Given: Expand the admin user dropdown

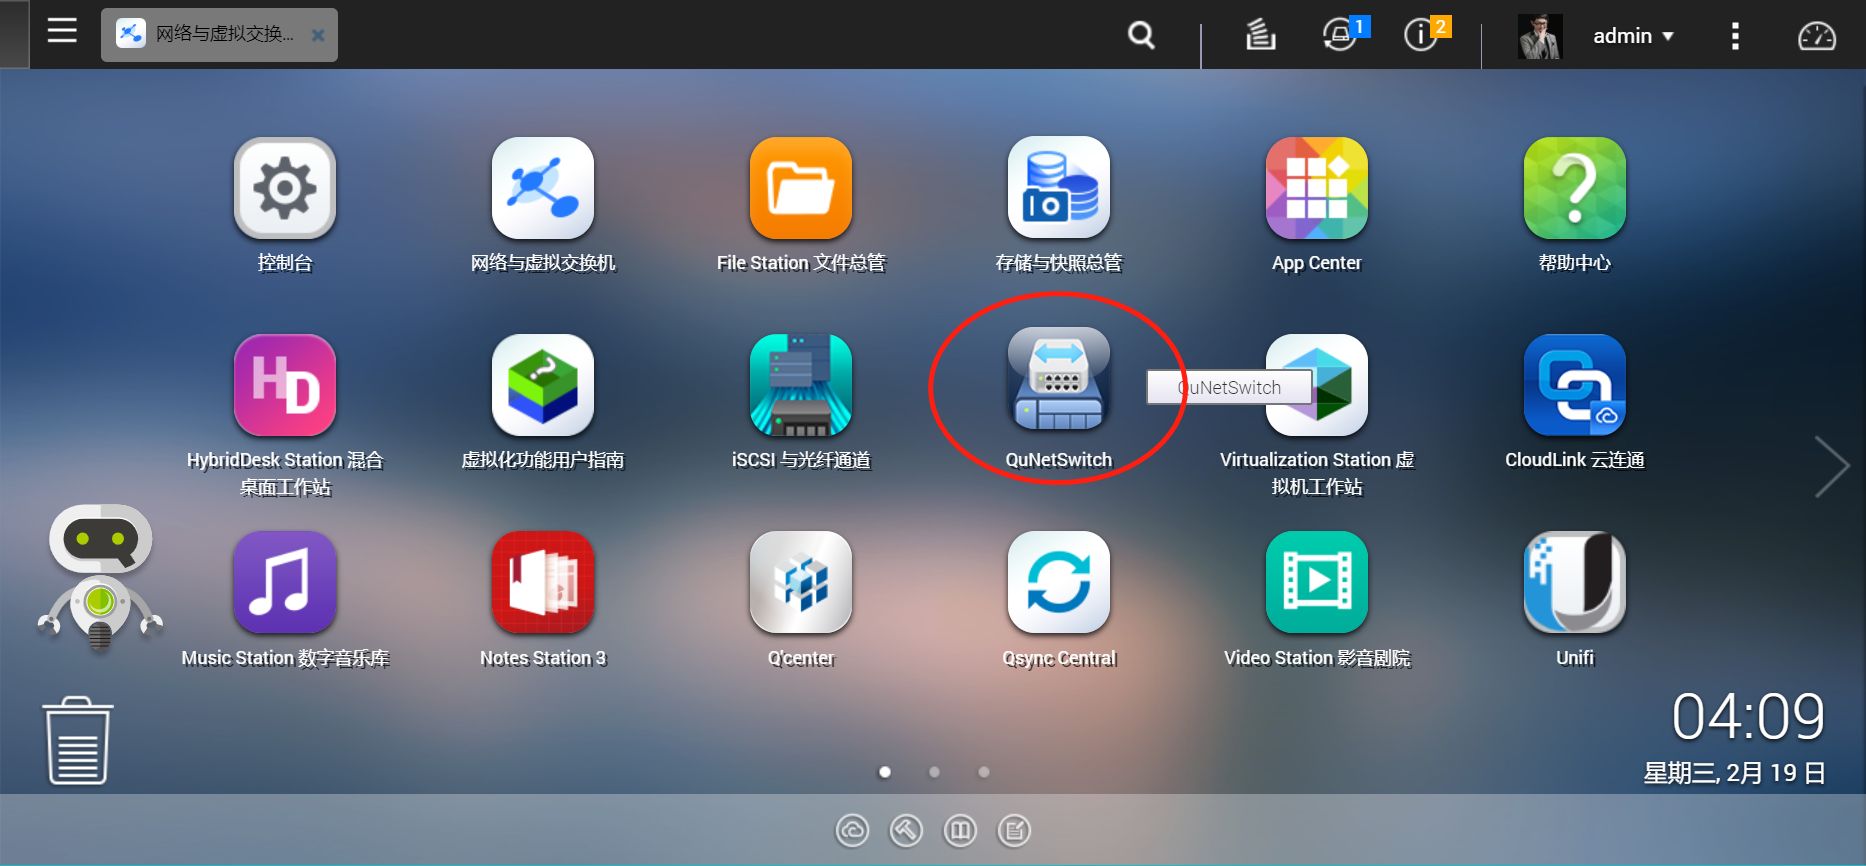Looking at the screenshot, I should tap(1633, 36).
